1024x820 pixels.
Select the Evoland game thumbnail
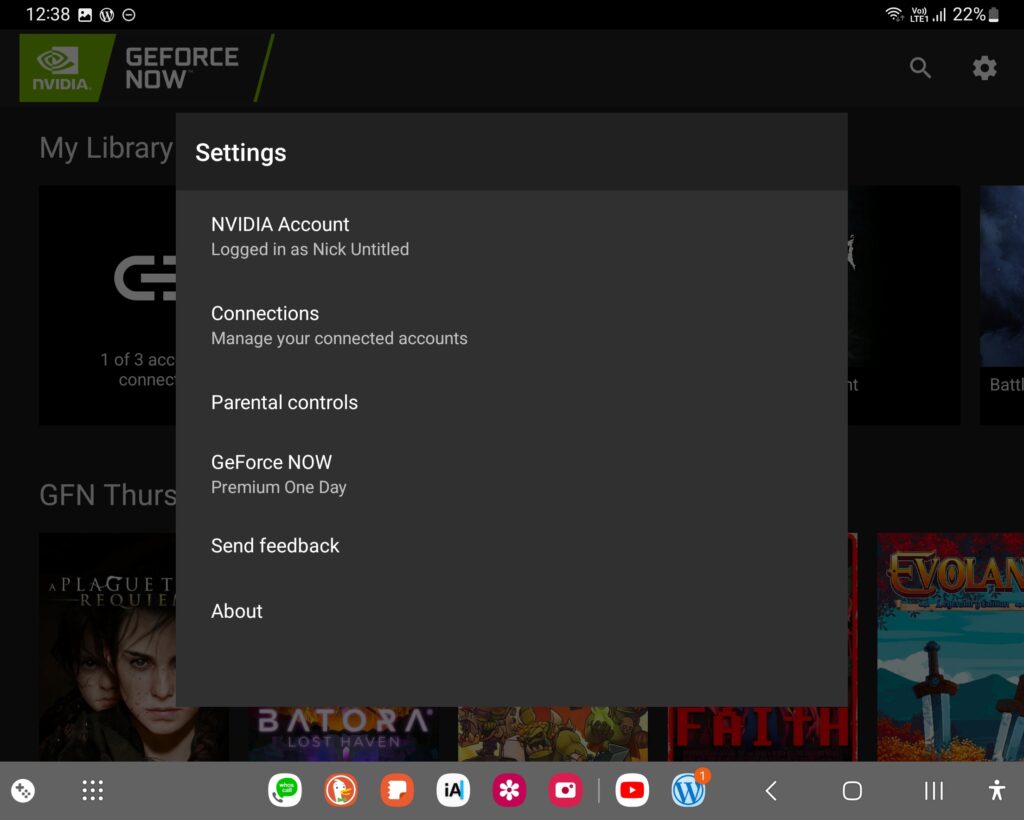click(x=950, y=646)
